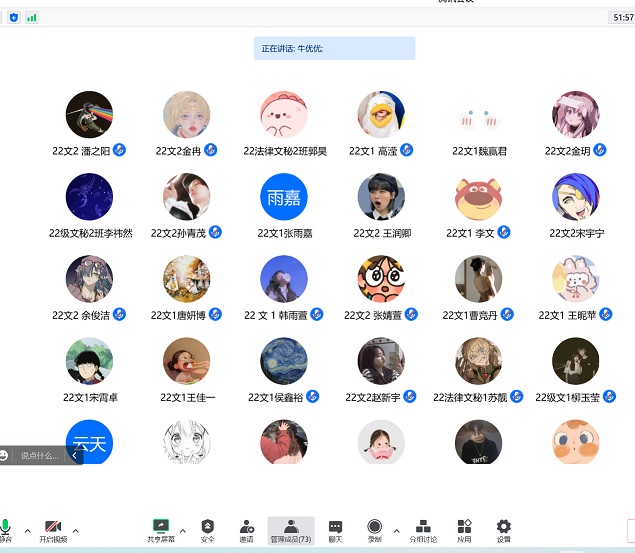Screen dimensions: 635x553
Task: Click the 邀请 invite icon
Action: [246, 529]
